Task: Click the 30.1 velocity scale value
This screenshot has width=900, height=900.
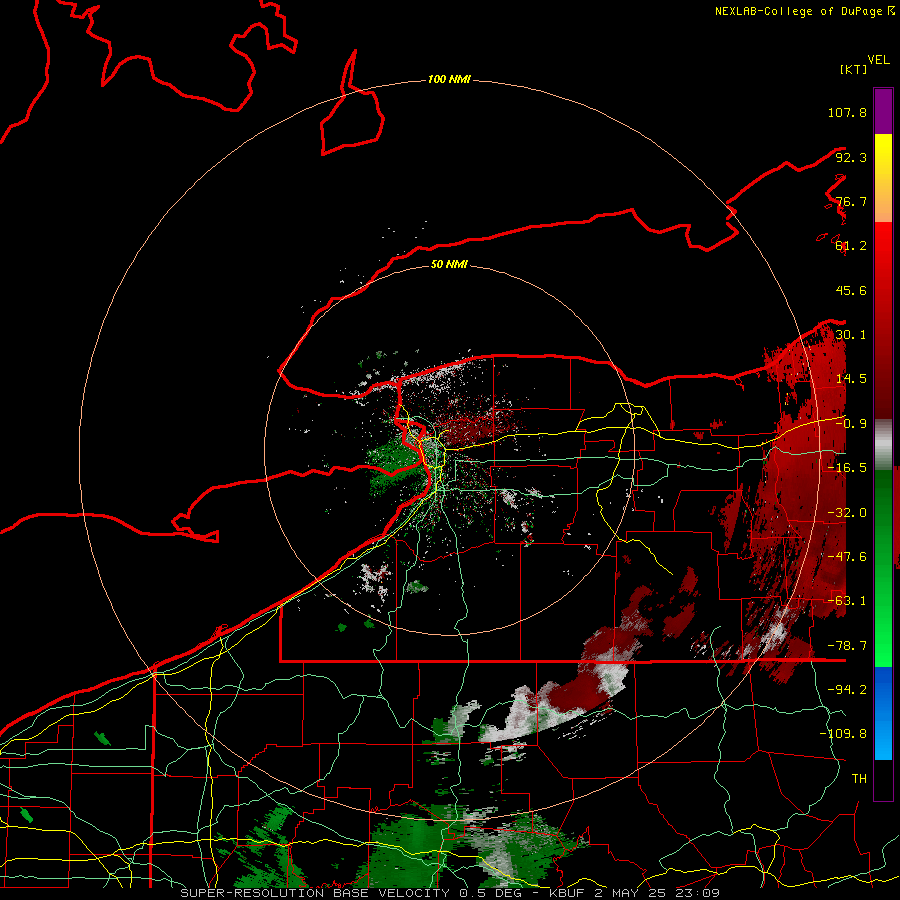Action: (851, 335)
